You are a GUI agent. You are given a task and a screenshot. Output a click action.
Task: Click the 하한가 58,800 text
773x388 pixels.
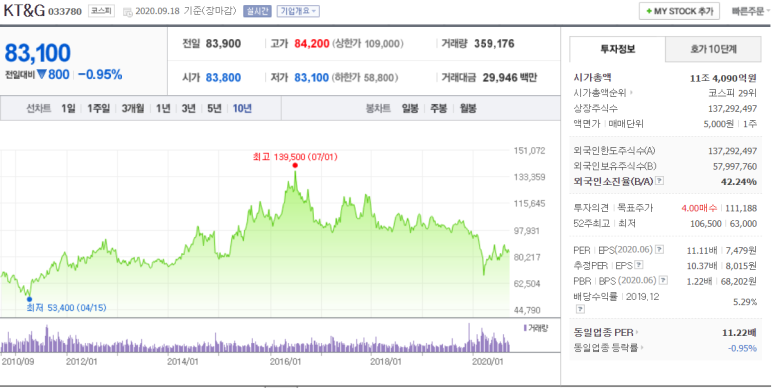coord(365,77)
